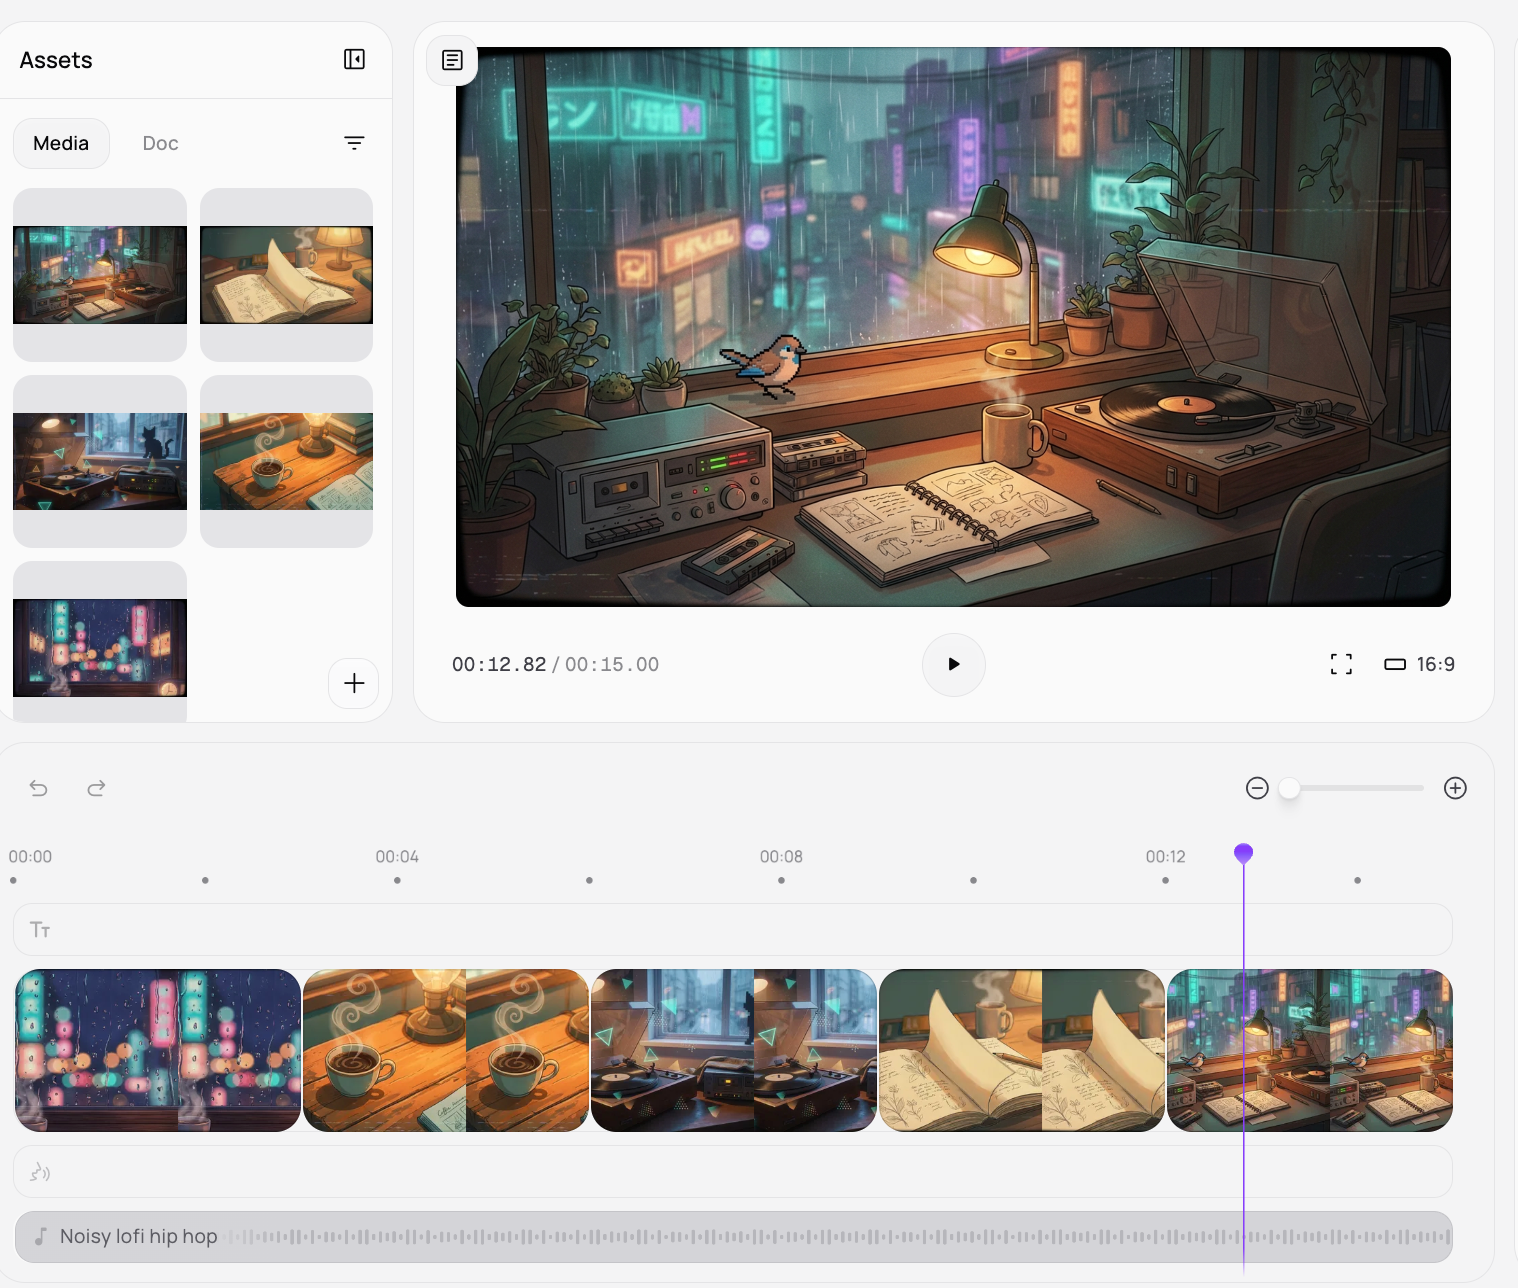Click the plus button to add media
The width and height of the screenshot is (1518, 1288).
pyautogui.click(x=354, y=683)
